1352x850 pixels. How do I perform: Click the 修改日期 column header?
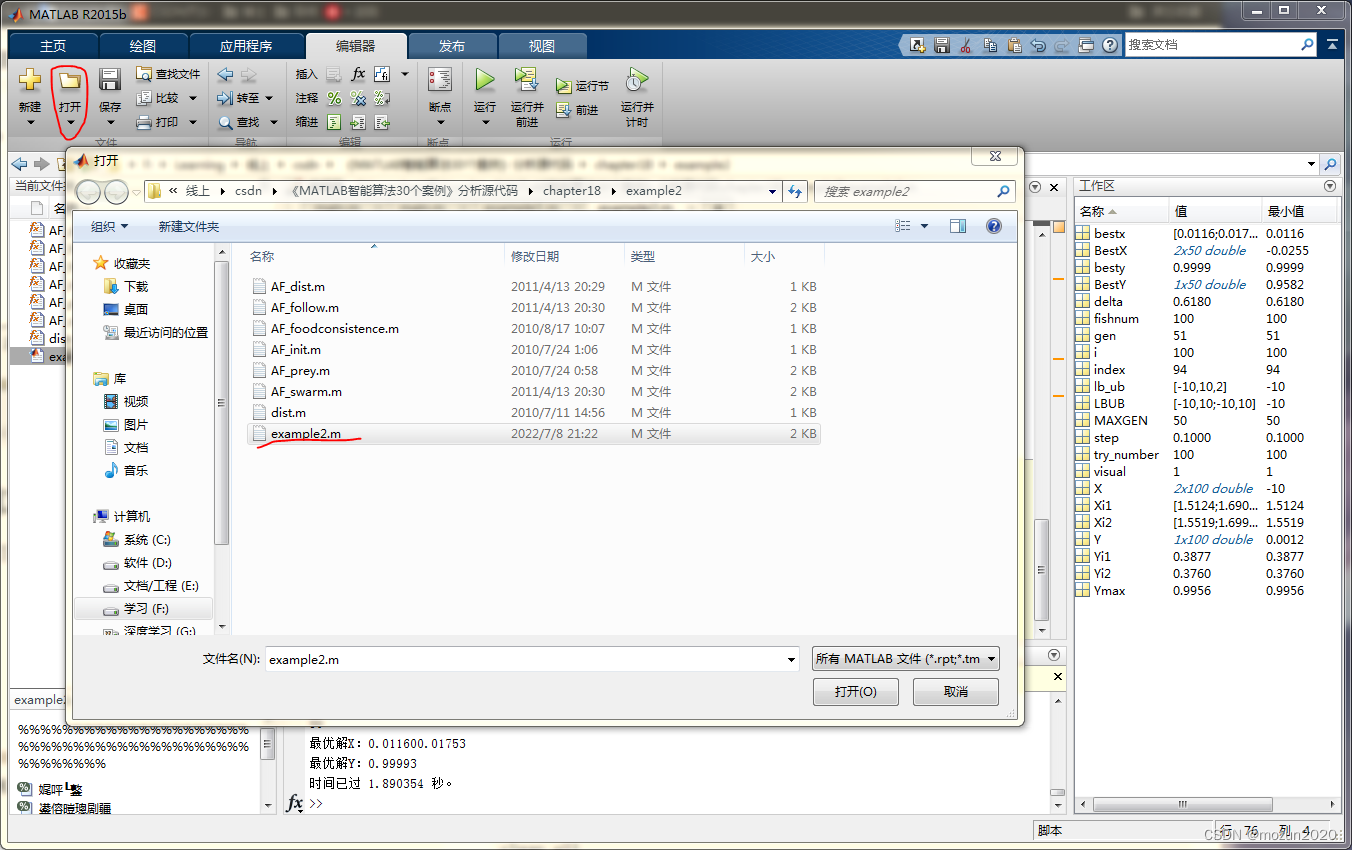[535, 257]
